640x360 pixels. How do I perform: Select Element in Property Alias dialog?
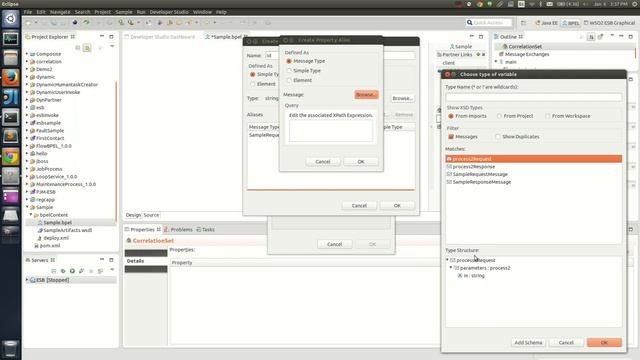[x=289, y=80]
